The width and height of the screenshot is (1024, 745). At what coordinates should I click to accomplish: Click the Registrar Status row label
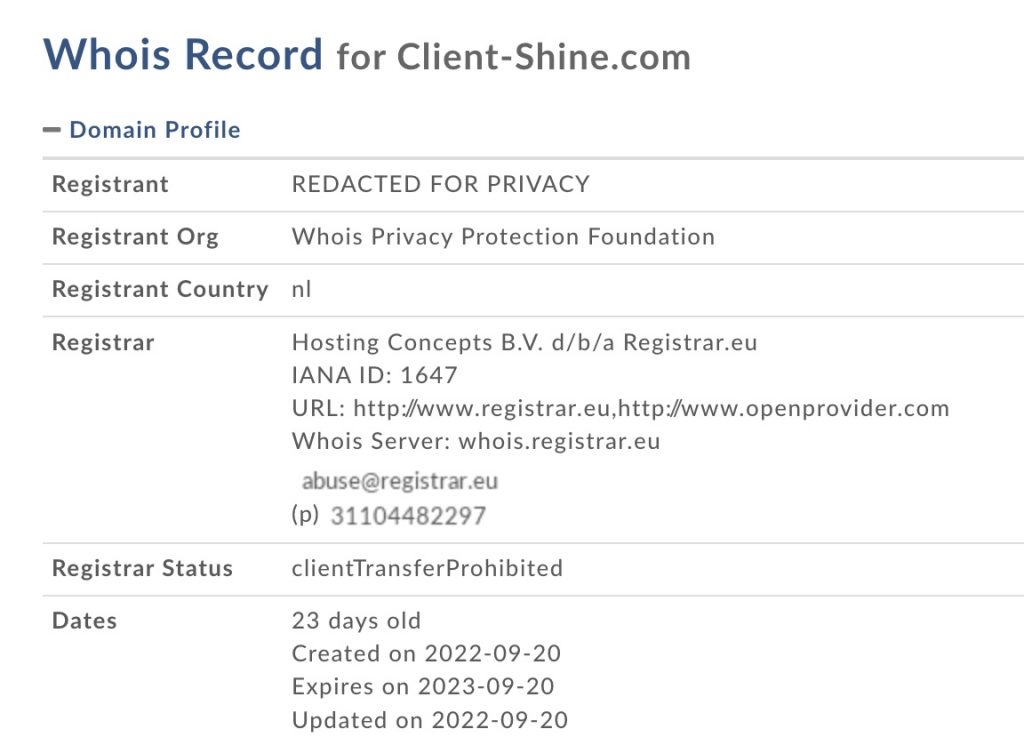pos(142,568)
